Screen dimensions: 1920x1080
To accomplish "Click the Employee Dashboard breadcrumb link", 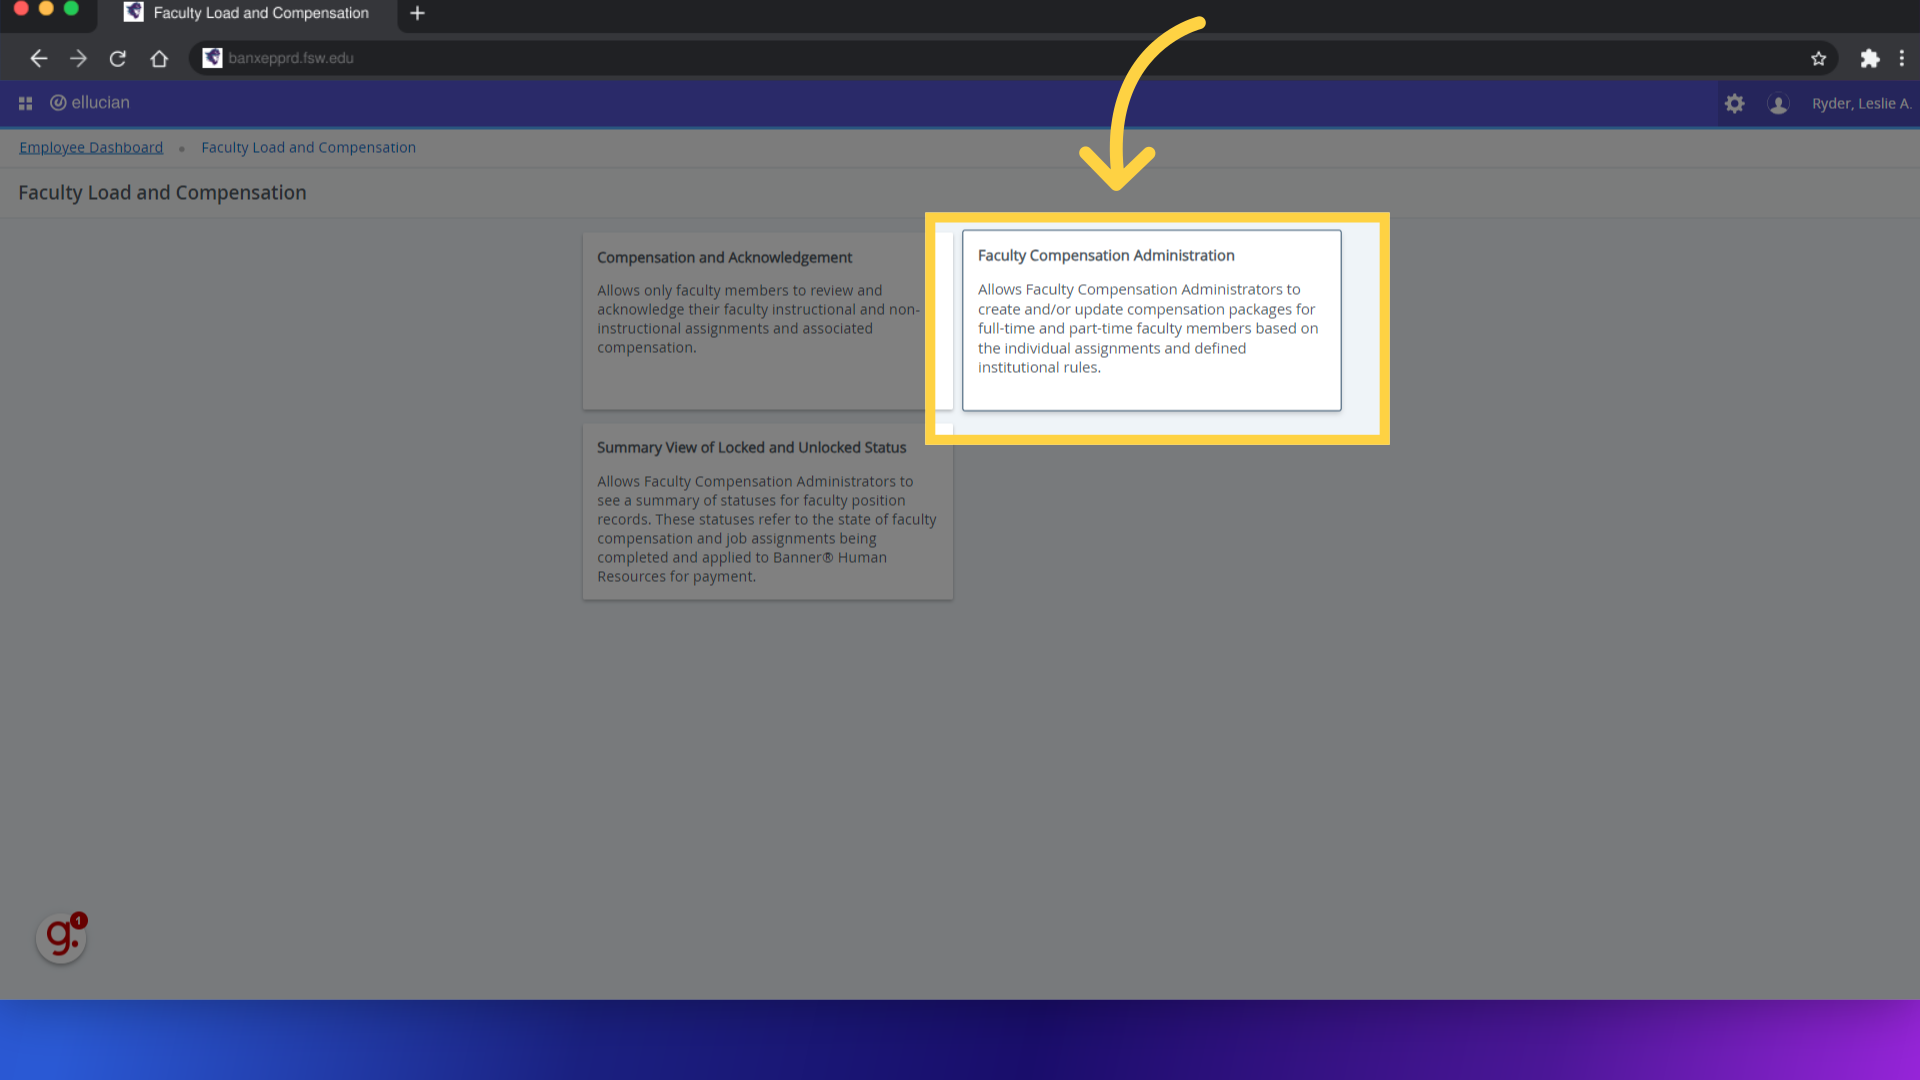I will (91, 147).
